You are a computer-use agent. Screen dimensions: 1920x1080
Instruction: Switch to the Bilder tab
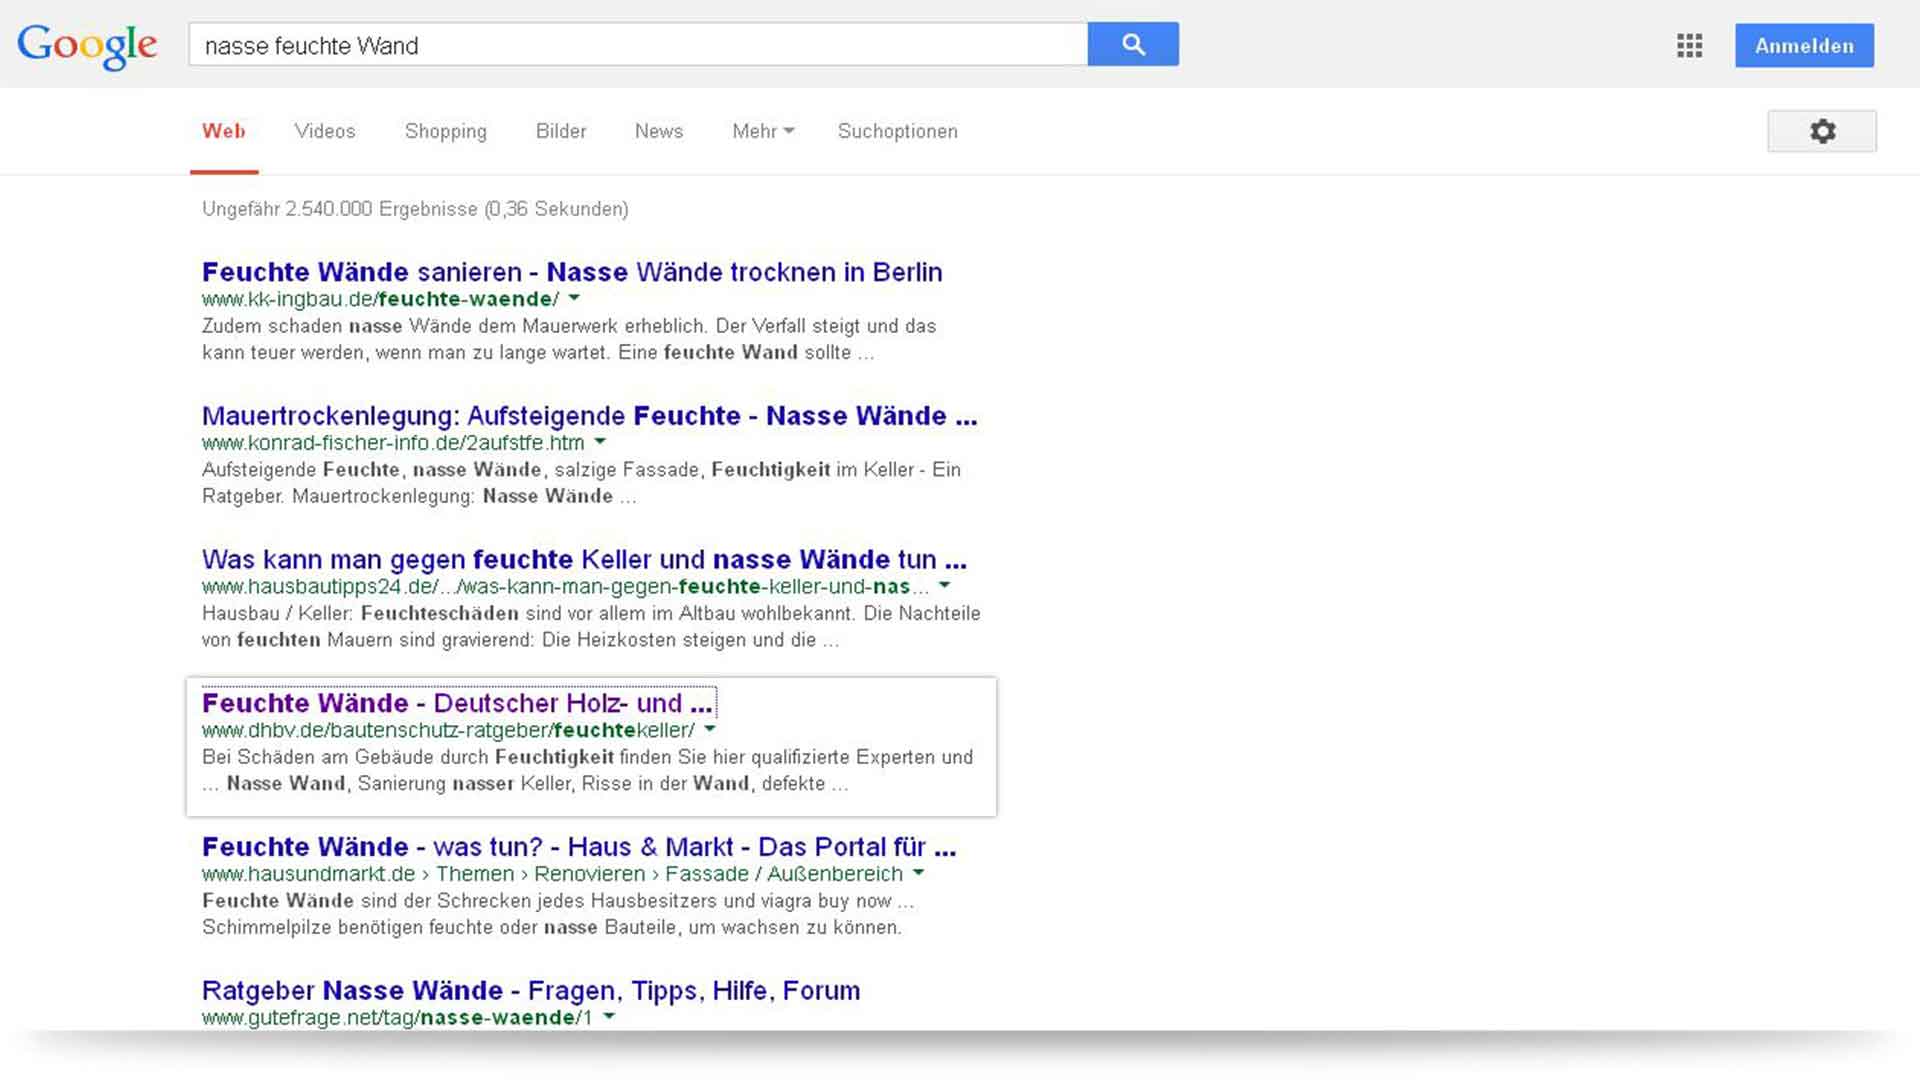tap(561, 131)
